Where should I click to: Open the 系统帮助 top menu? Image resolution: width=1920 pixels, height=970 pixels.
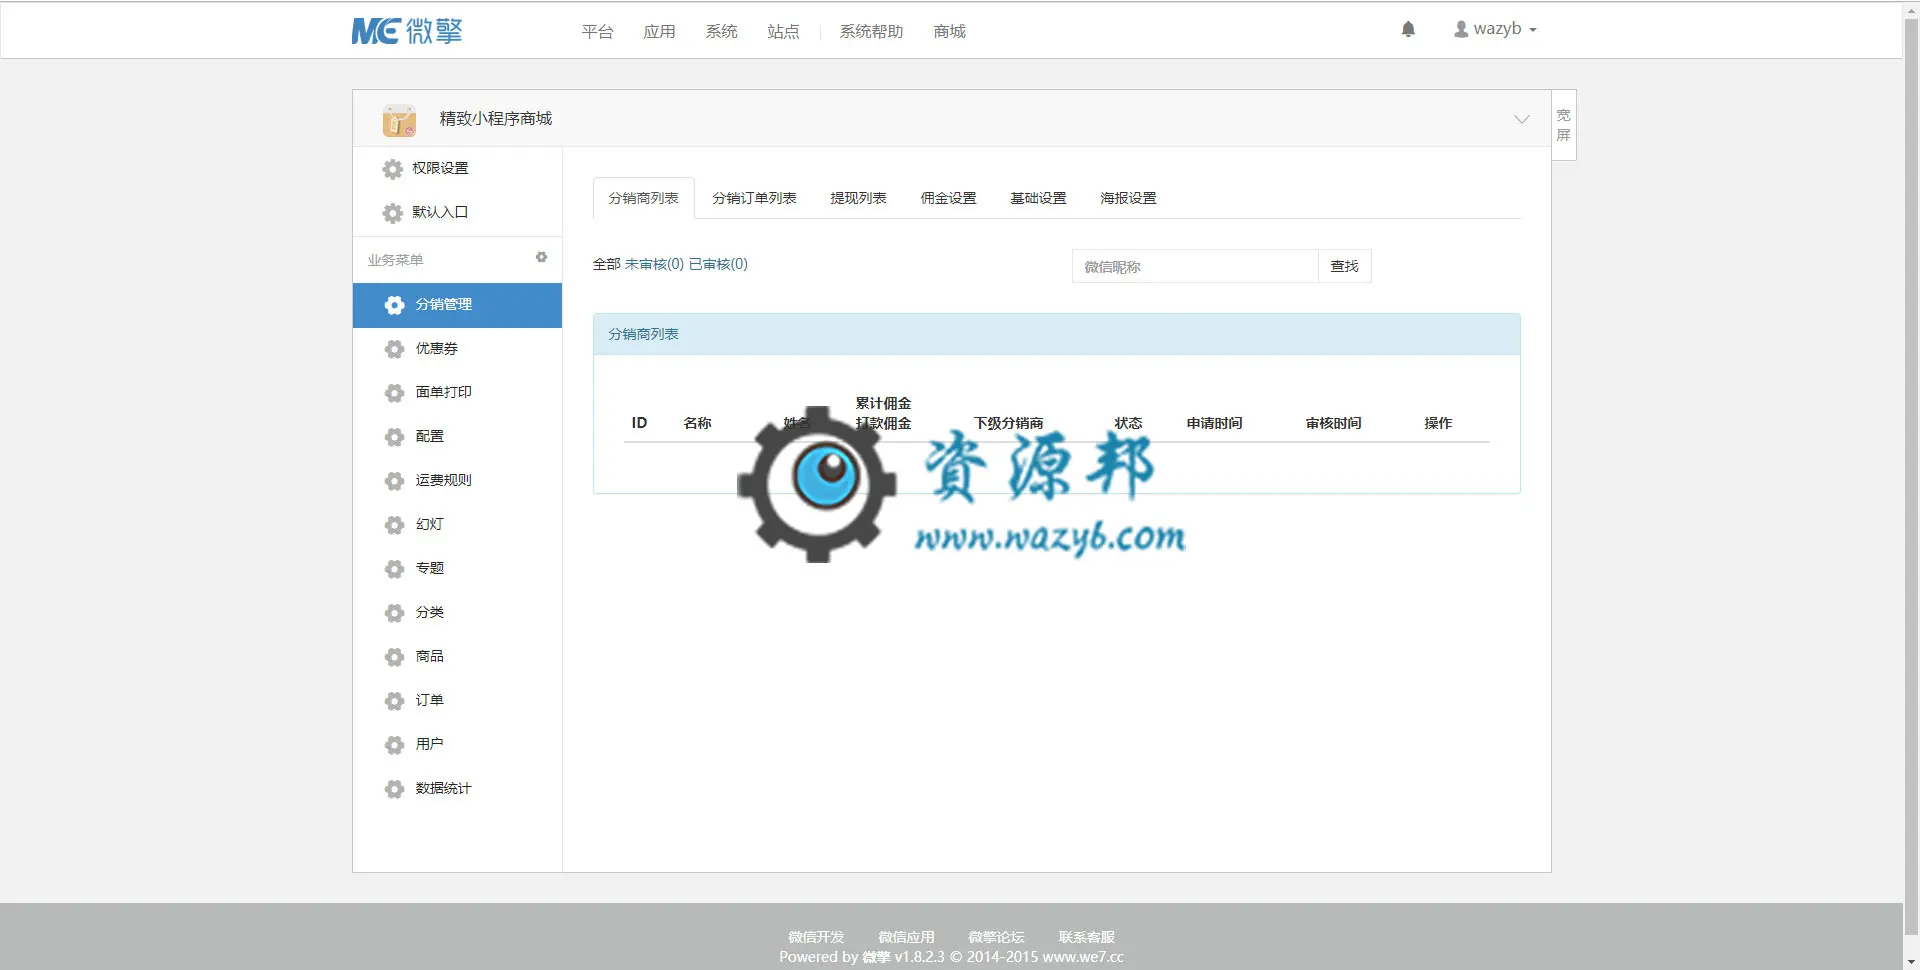point(871,32)
